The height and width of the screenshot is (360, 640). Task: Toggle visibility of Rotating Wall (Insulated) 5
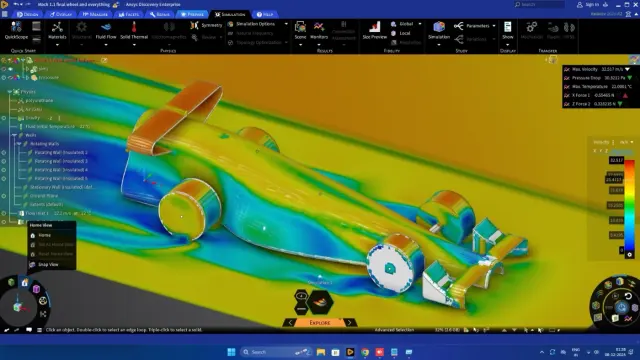pyautogui.click(x=4, y=178)
